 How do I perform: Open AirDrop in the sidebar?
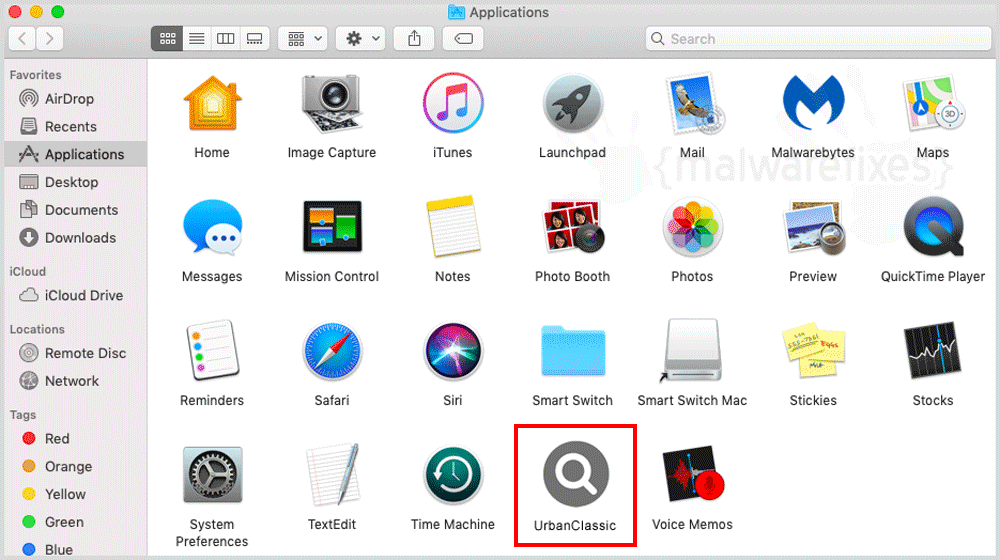(75, 99)
